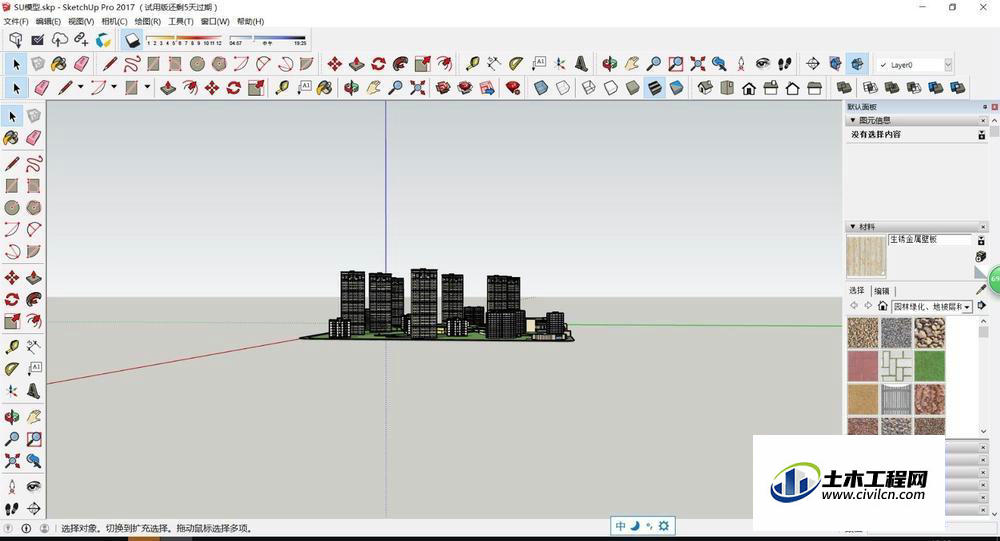Toggle X-Ray face style
Image resolution: width=1000 pixels, height=541 pixels.
pos(541,87)
